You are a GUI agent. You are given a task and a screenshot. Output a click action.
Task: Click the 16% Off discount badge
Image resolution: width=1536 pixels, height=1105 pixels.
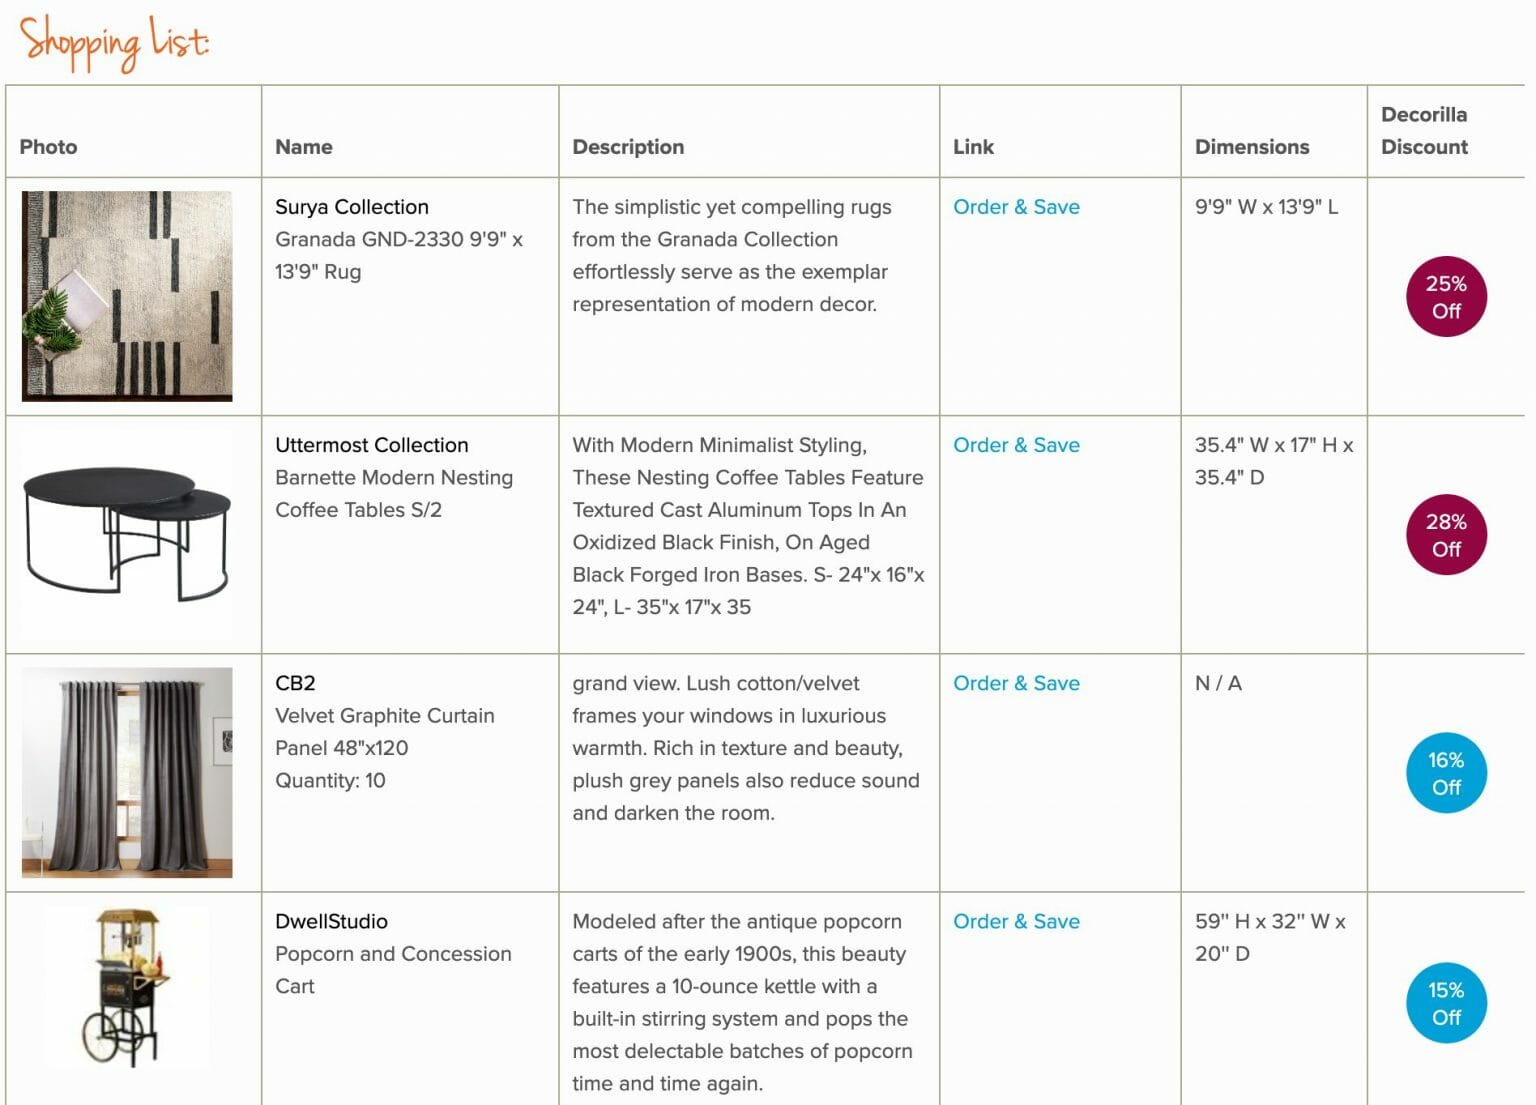click(1445, 773)
